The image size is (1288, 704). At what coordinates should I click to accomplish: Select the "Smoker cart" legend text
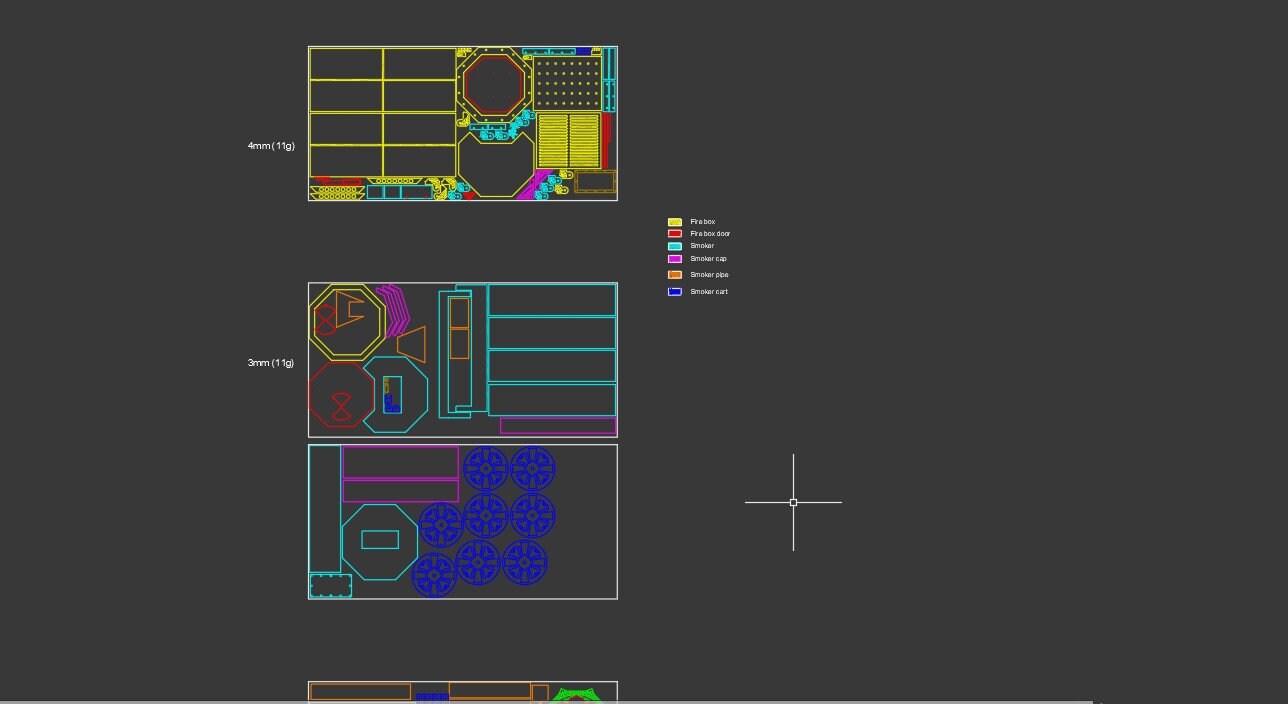coord(709,292)
